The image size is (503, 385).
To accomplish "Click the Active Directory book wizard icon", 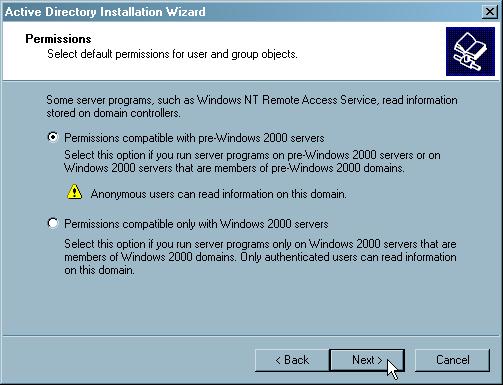I will [x=470, y=52].
